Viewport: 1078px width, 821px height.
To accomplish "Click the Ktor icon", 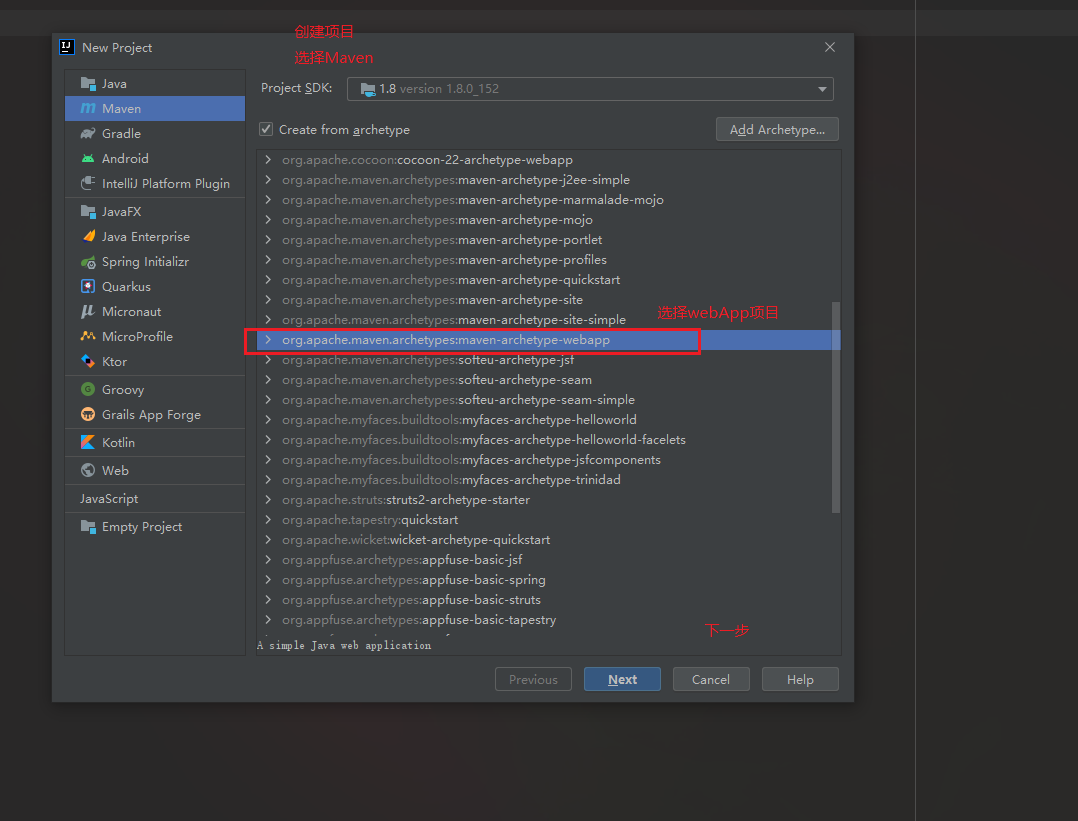I will [x=88, y=361].
